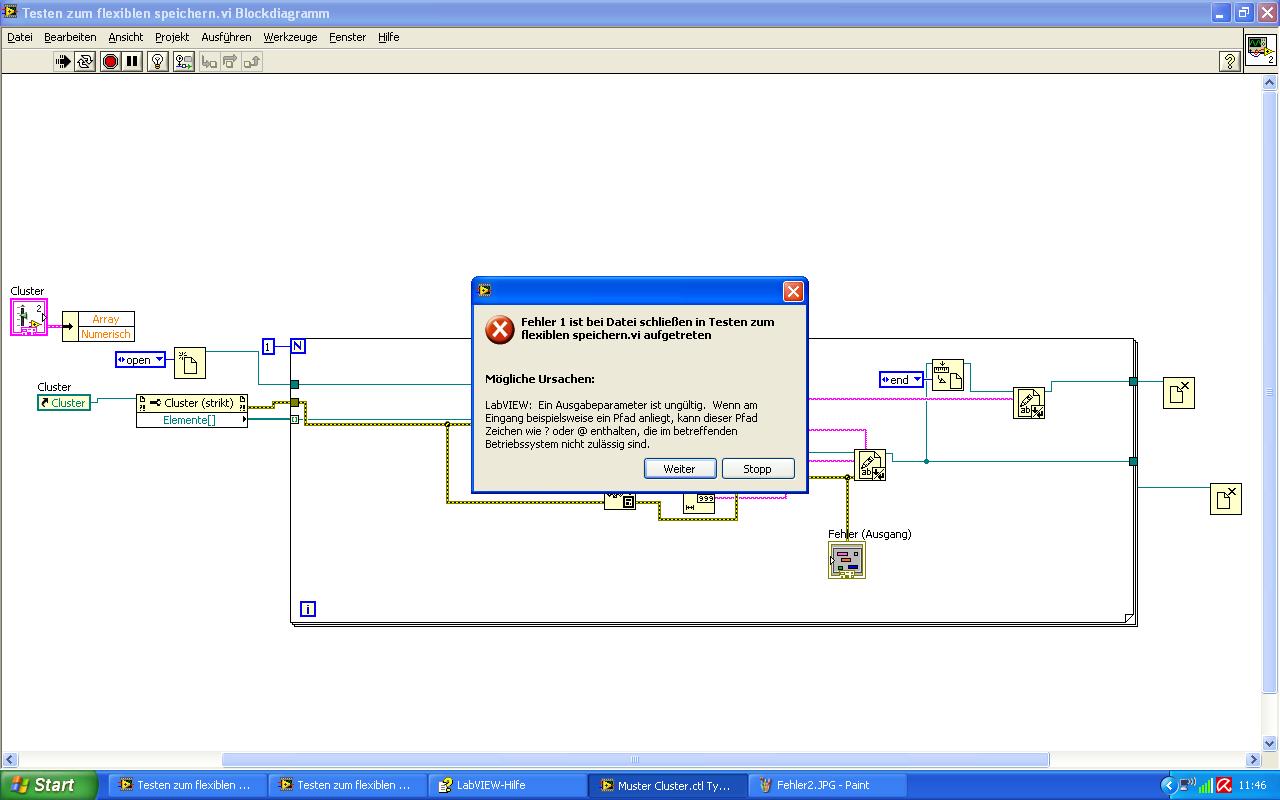Open context help question mark button

1229,61
